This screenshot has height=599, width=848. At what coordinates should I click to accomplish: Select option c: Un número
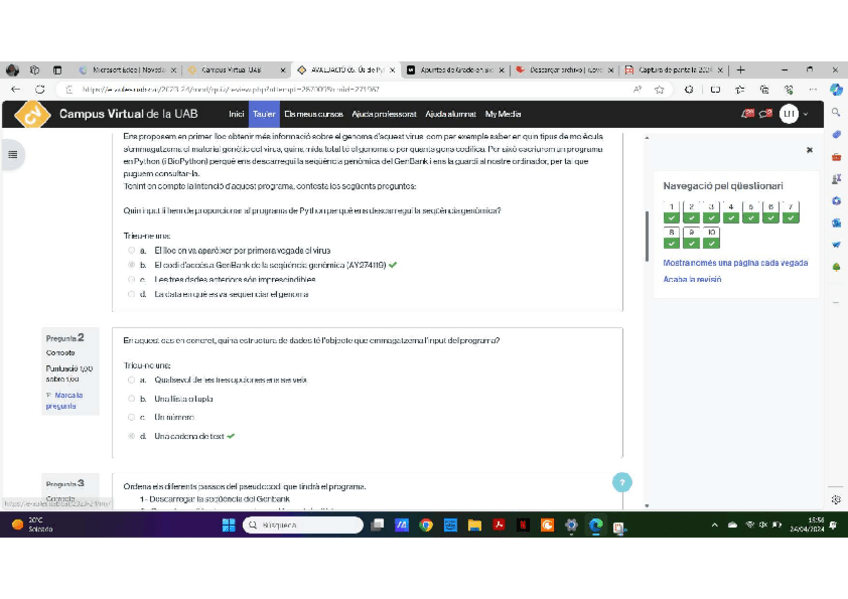(131, 417)
